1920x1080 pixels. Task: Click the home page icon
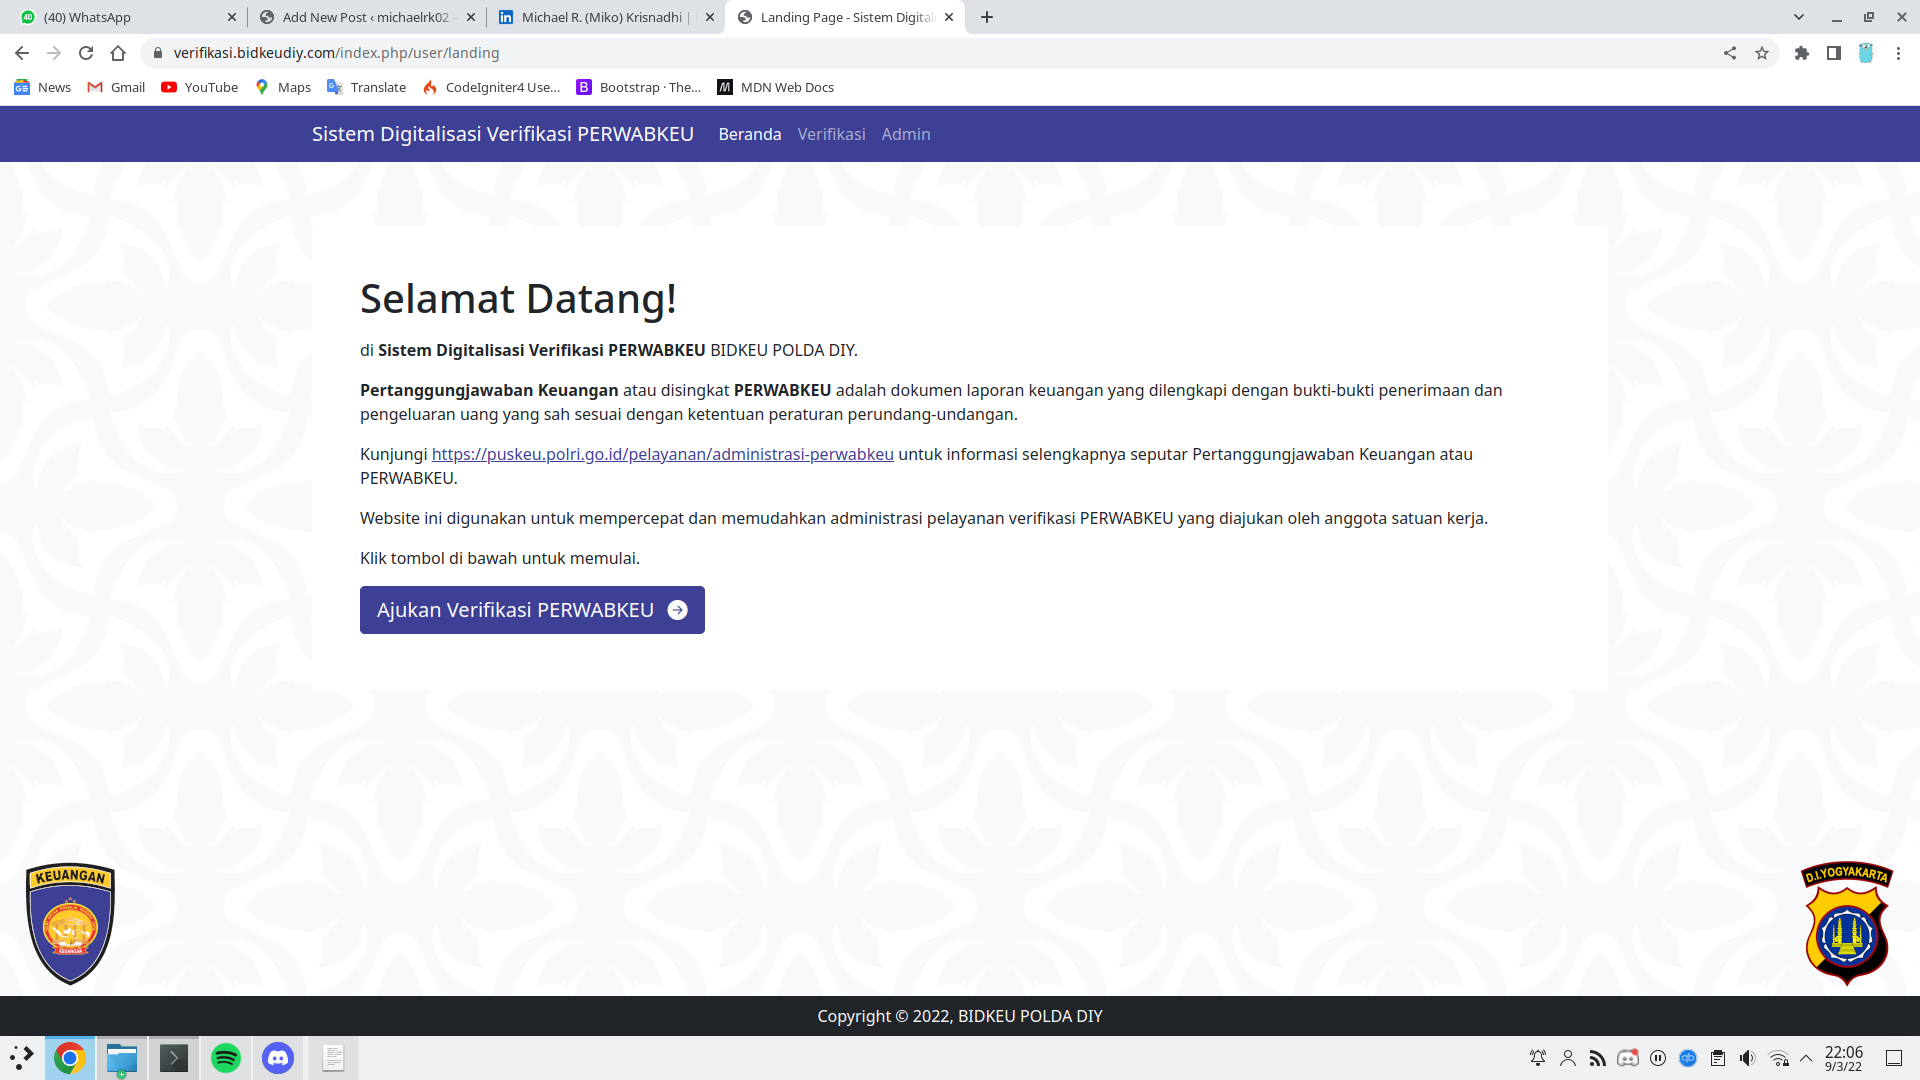tap(118, 53)
